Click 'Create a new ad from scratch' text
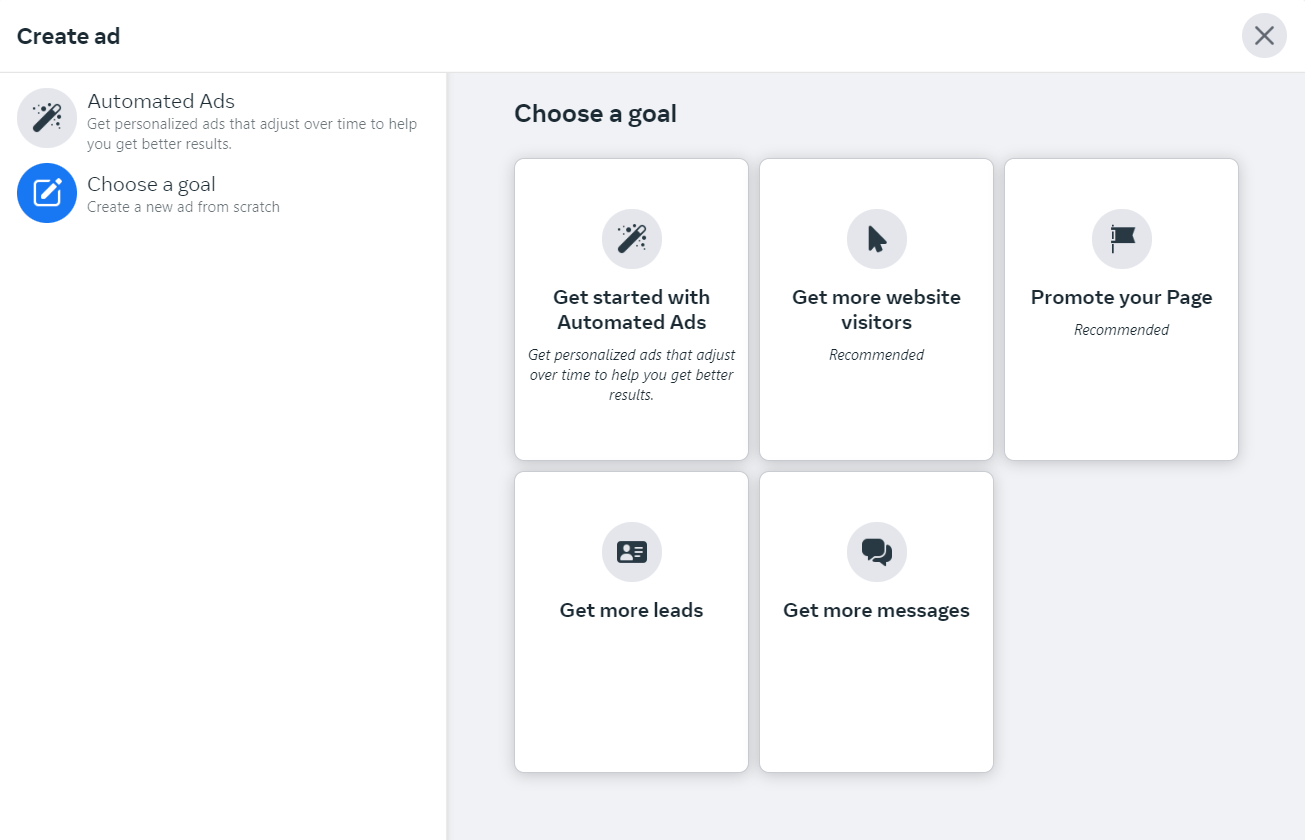Image resolution: width=1305 pixels, height=840 pixels. tap(183, 207)
